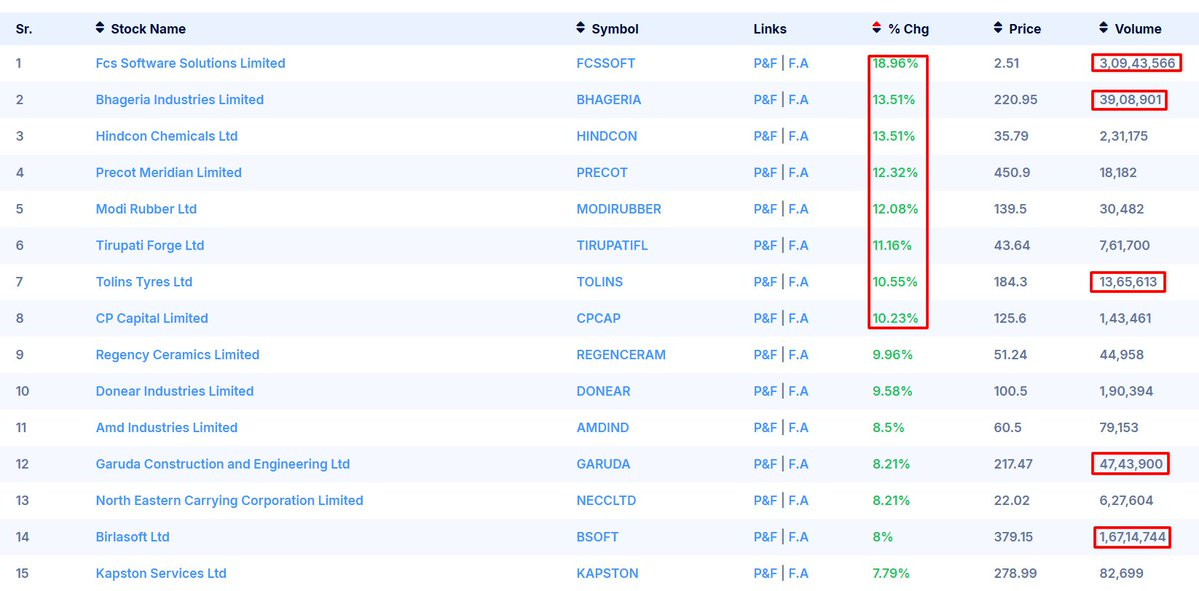Open CP Capital Limited stock page

[151, 318]
